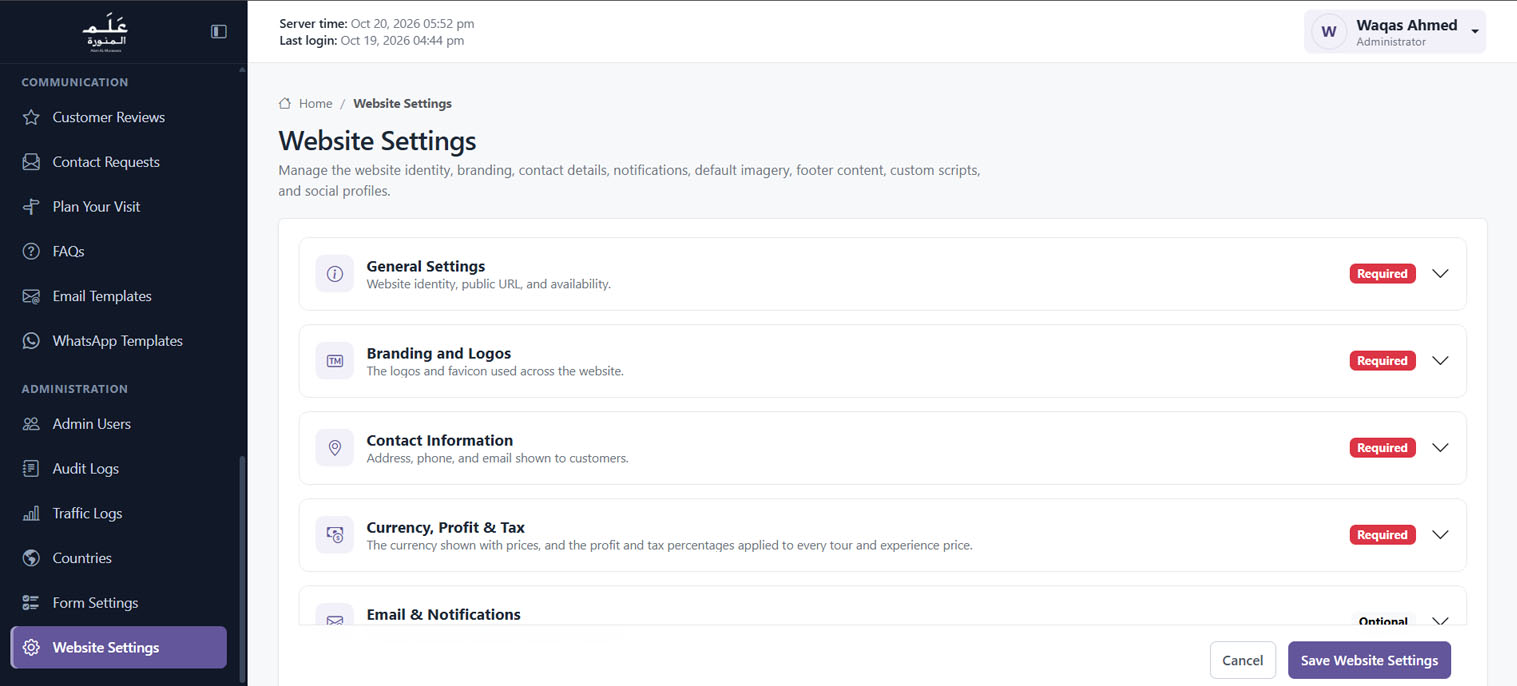
Task: Click the Website Settings page heading
Action: (x=377, y=140)
